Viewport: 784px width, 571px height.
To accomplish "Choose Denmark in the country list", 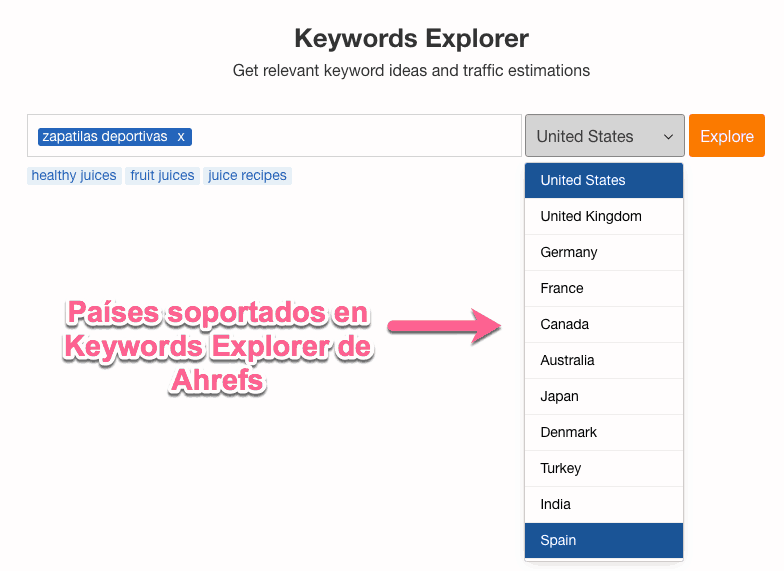I will click(604, 432).
